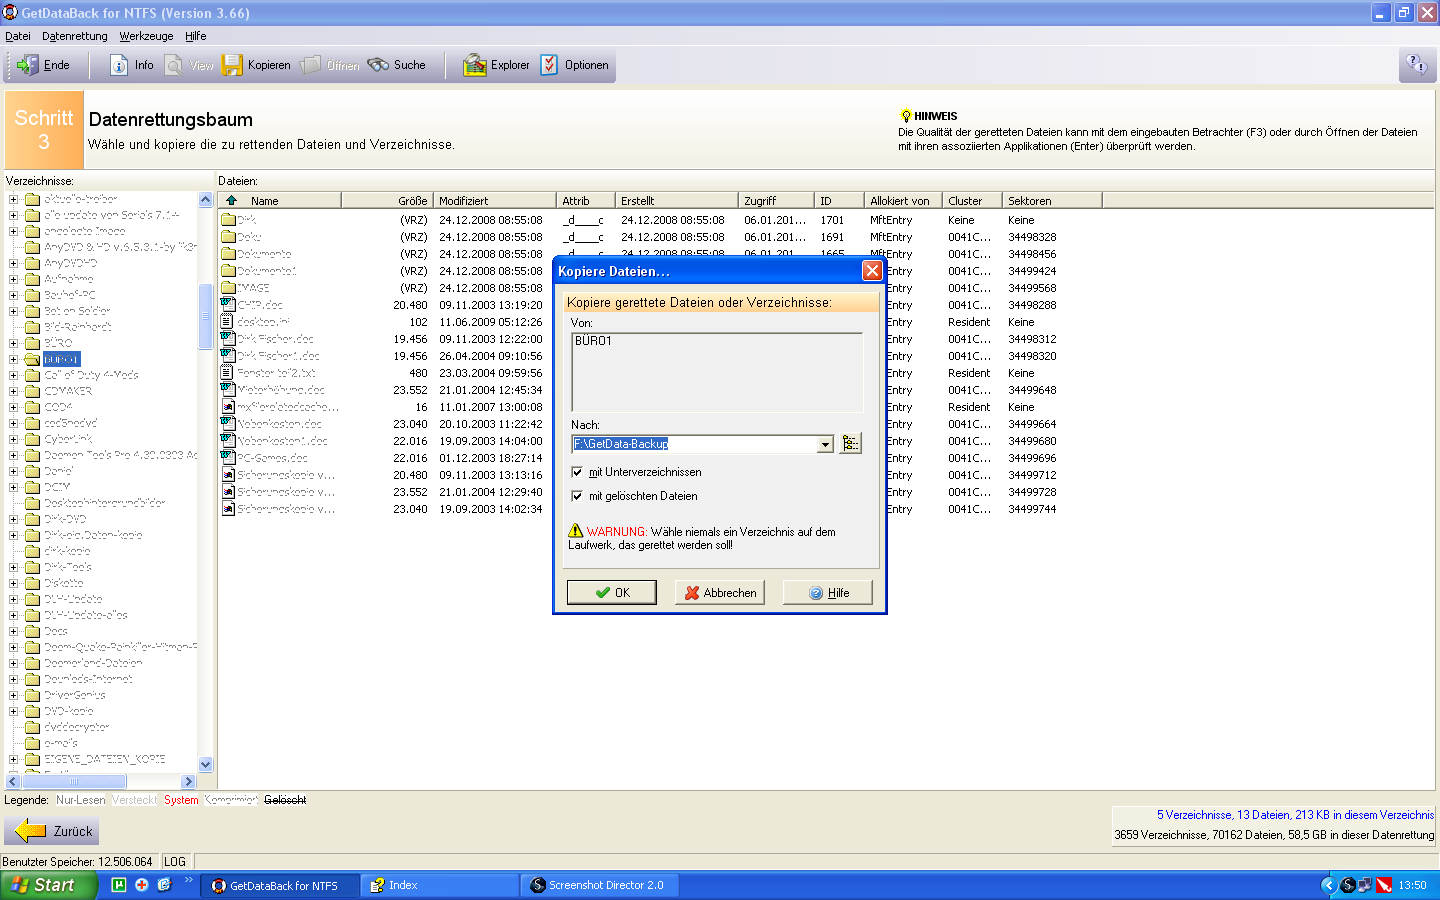
Task: Switch to Index taskbar window
Action: click(x=439, y=885)
